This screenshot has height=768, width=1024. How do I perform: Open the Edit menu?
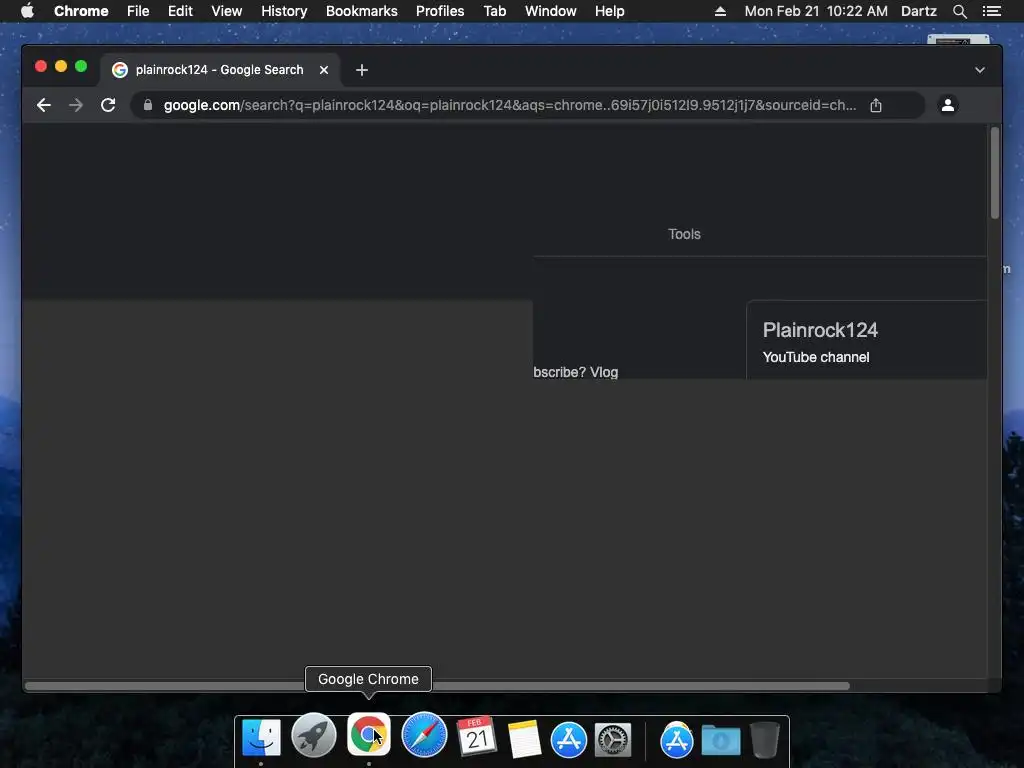[x=180, y=11]
